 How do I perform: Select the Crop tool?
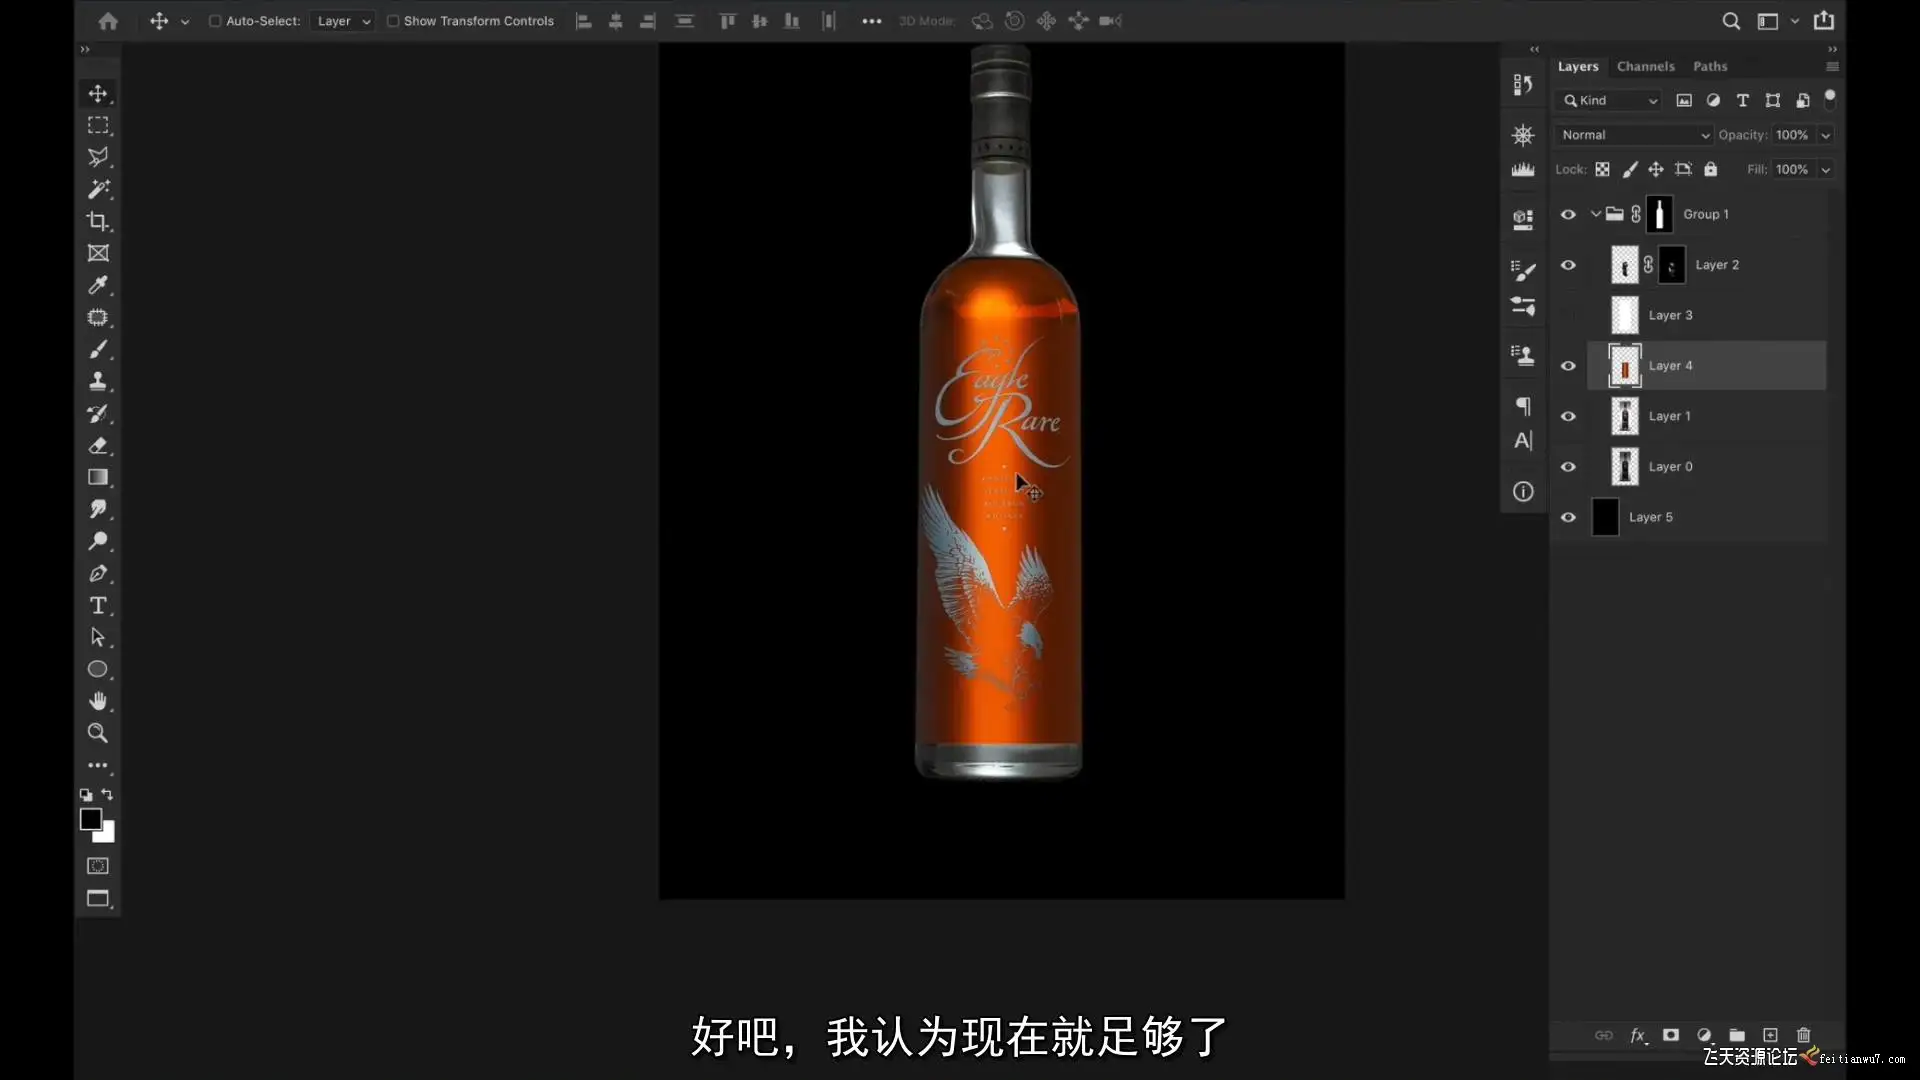click(x=97, y=221)
